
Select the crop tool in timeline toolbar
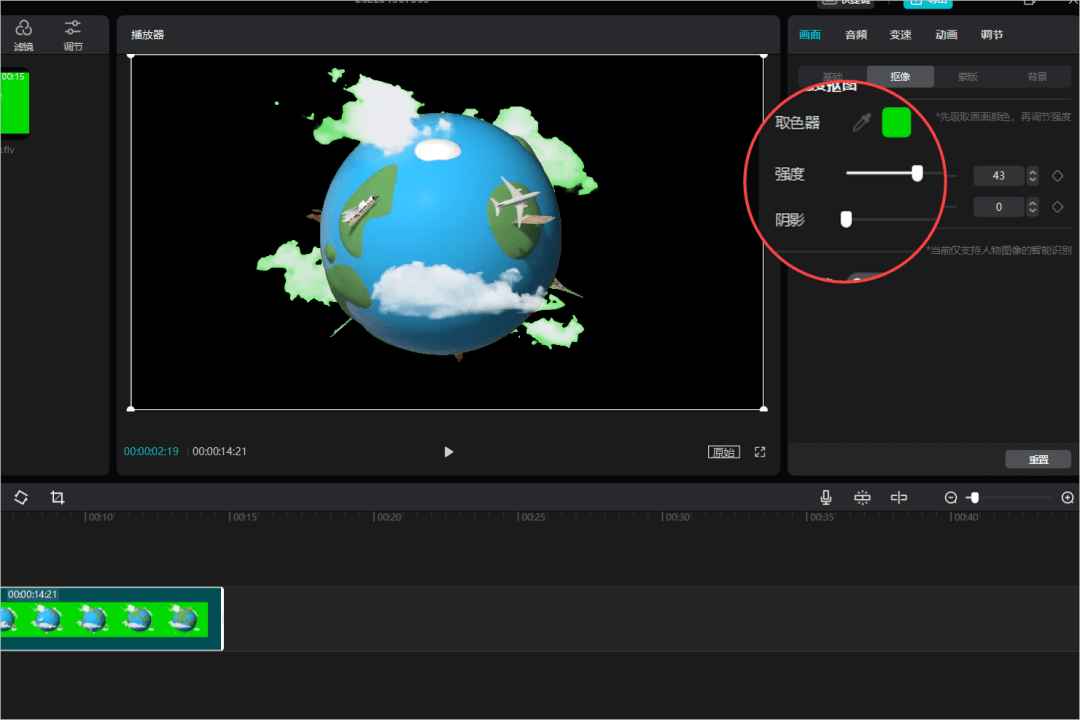(58, 497)
